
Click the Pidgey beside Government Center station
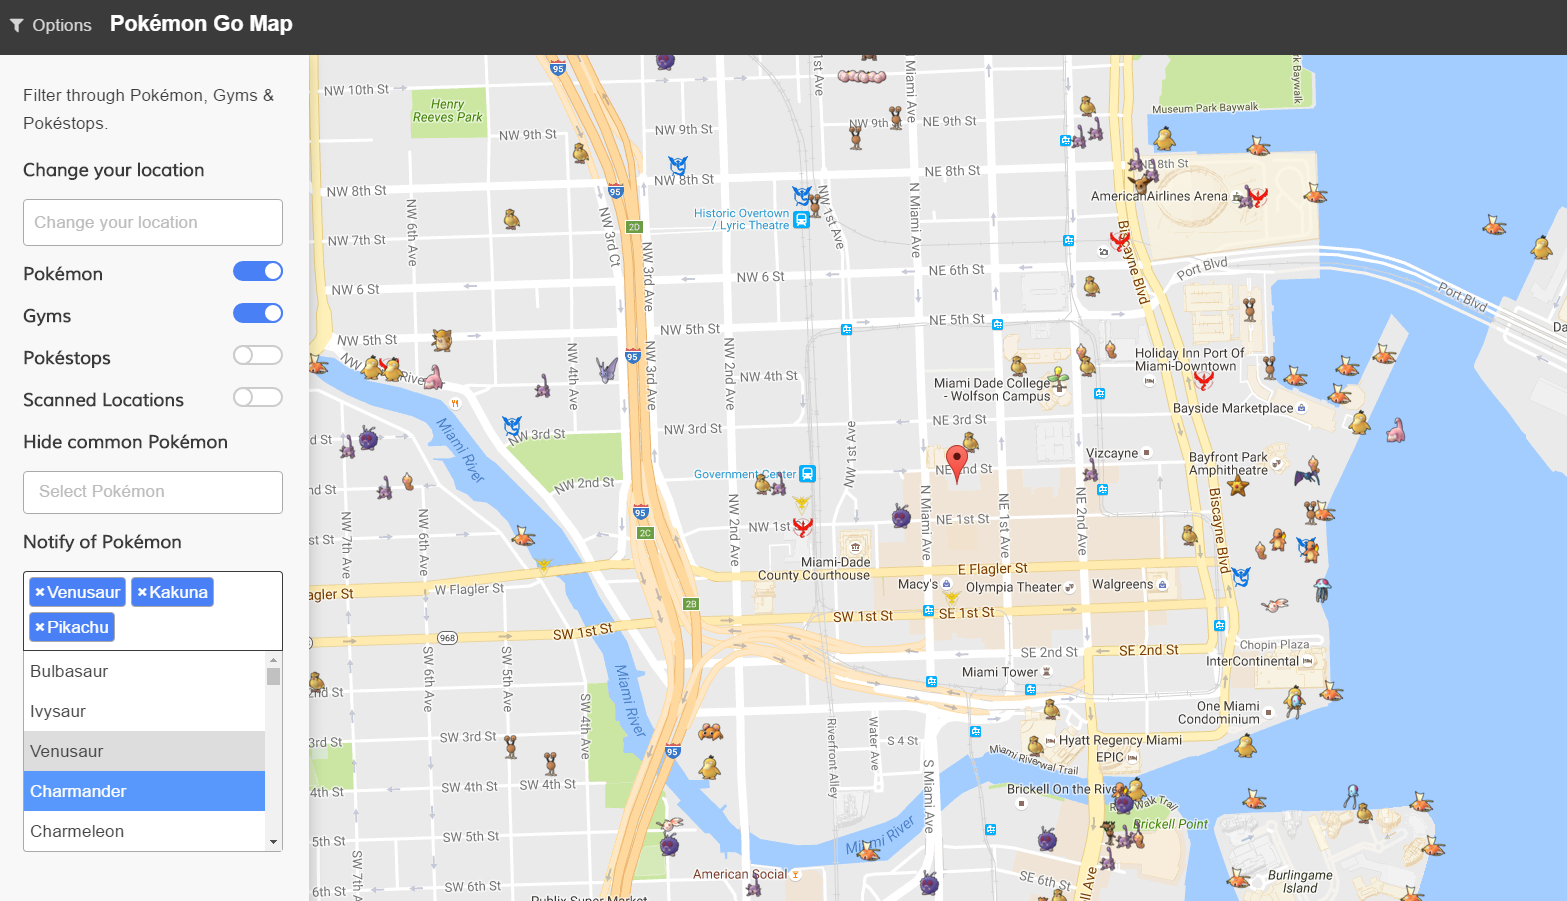pos(763,485)
